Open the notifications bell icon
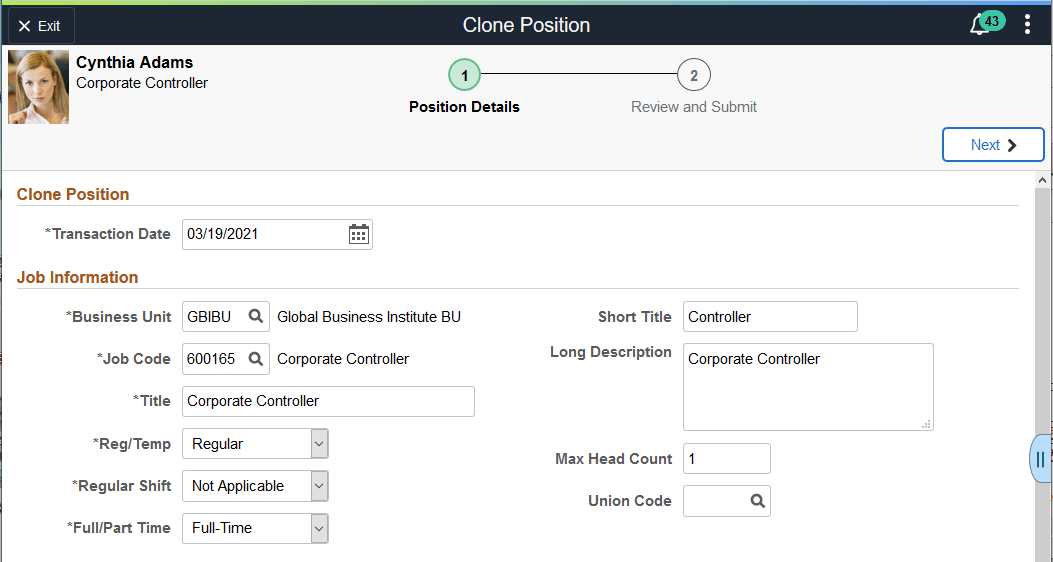Image resolution: width=1053 pixels, height=562 pixels. coord(980,26)
